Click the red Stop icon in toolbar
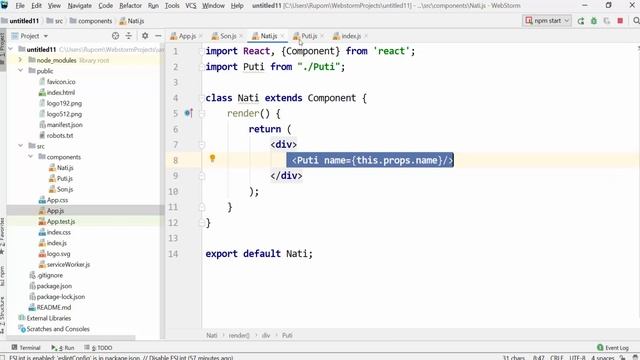640x360 pixels. pyautogui.click(x=620, y=21)
